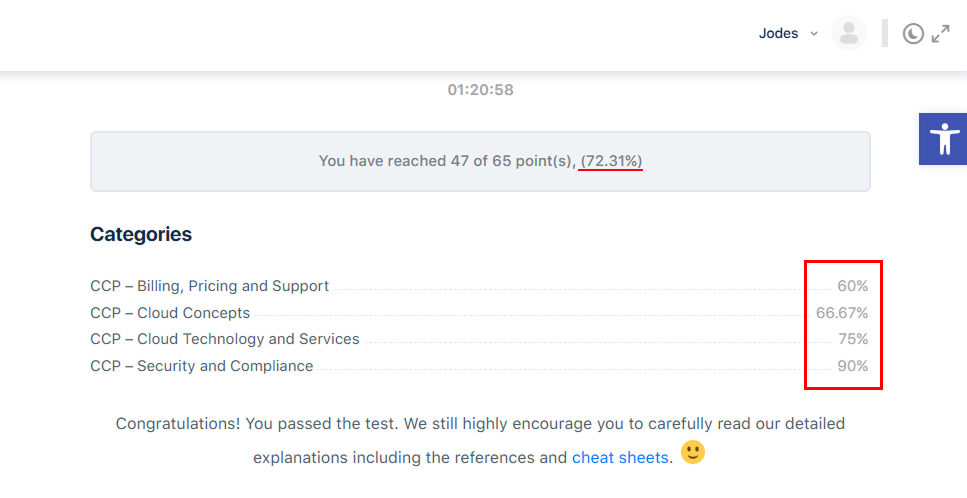Image resolution: width=967 pixels, height=498 pixels.
Task: Enter fullscreen with expand arrows icon
Action: coord(940,33)
